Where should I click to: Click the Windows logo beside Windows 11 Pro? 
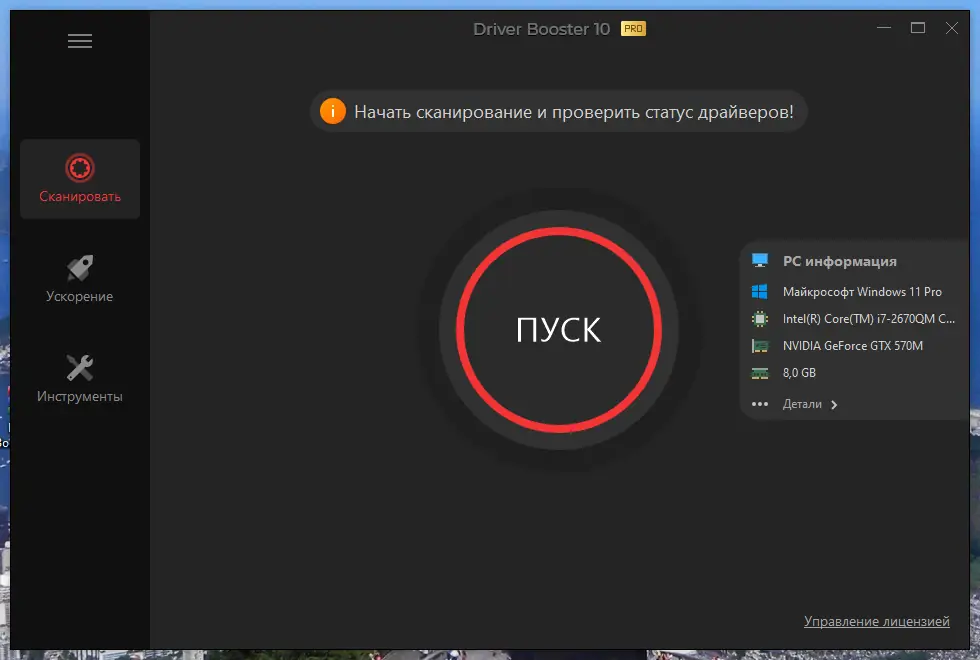tap(760, 291)
